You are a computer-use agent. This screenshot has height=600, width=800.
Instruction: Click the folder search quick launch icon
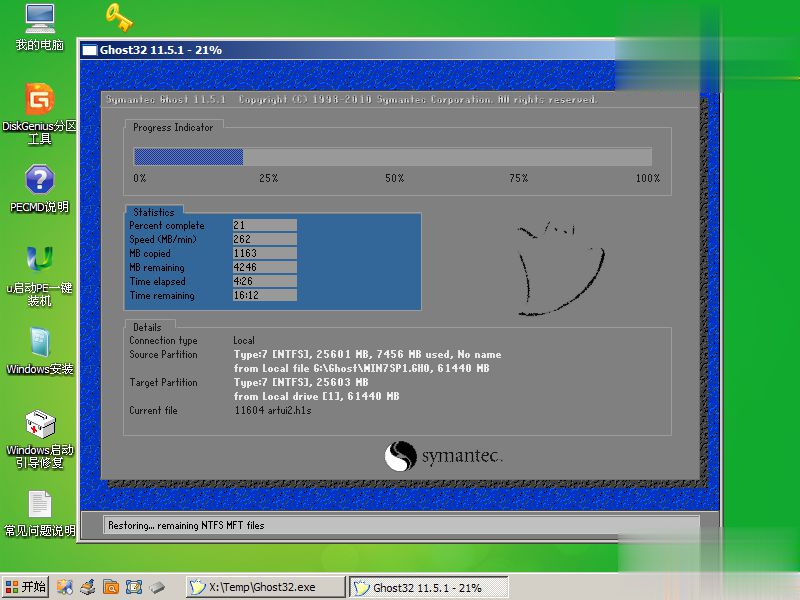point(111,587)
